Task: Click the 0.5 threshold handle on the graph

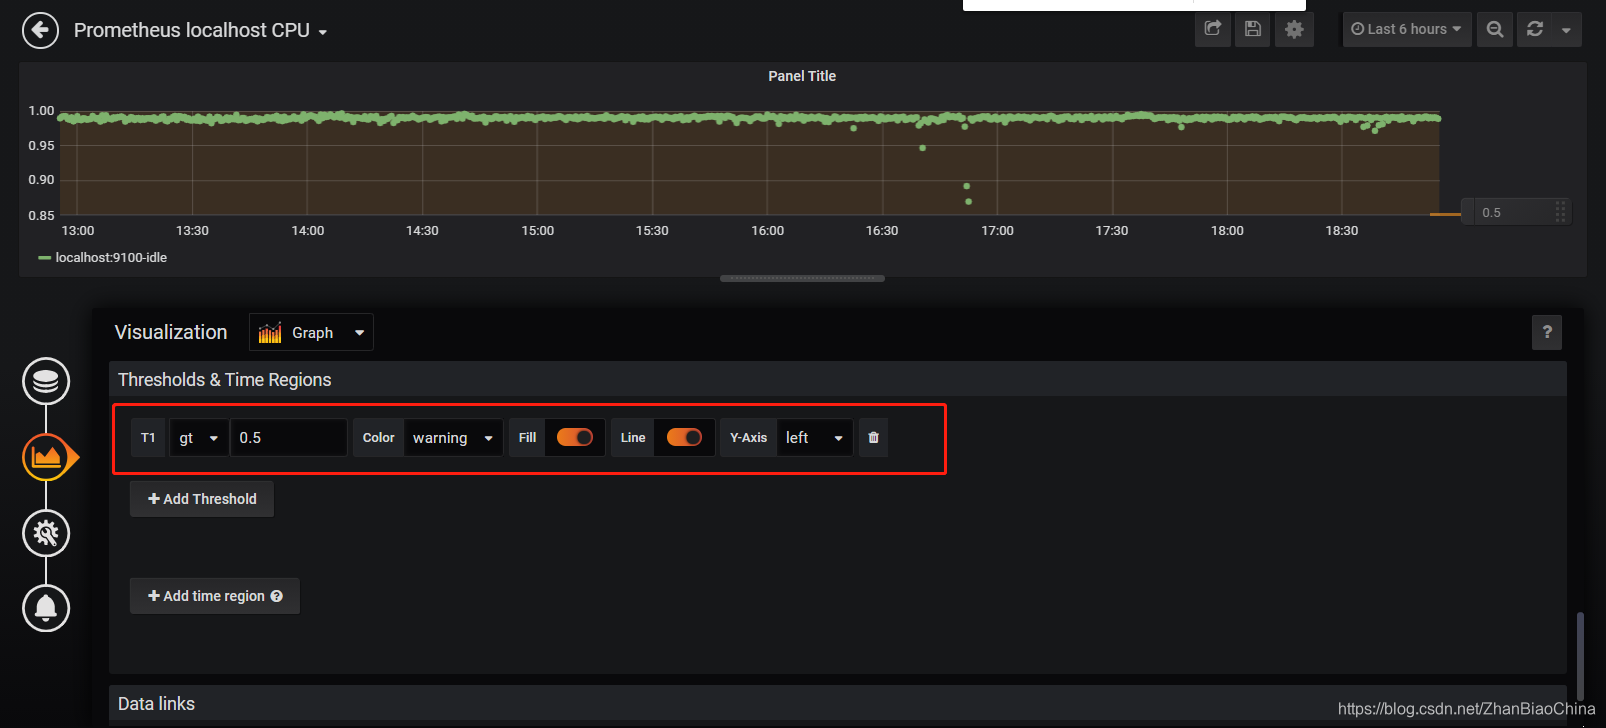Action: coord(1516,212)
